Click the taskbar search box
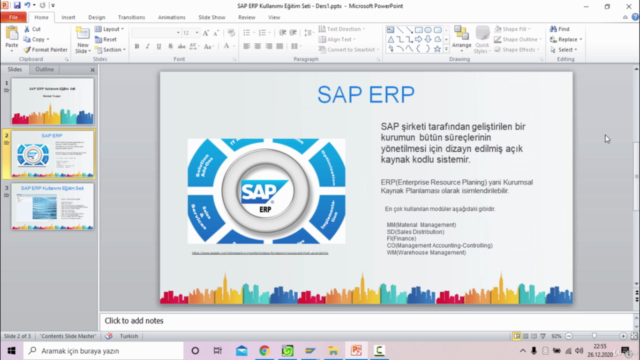Viewport: 640px width, 360px height. (x=104, y=351)
